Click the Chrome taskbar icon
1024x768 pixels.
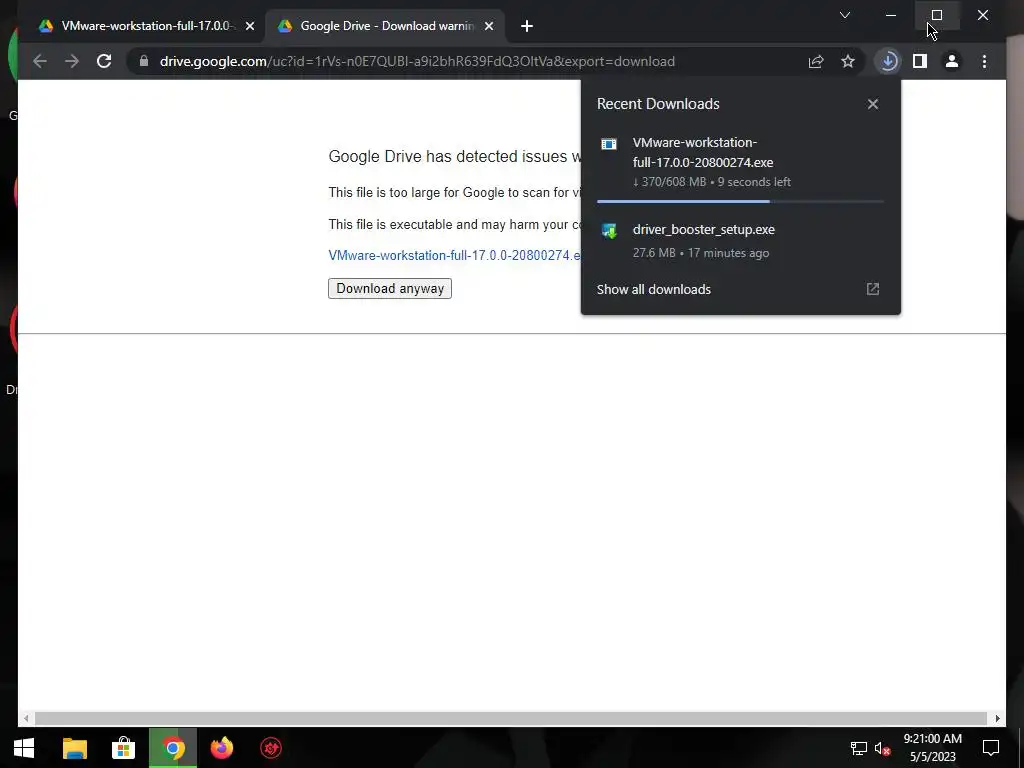(x=173, y=748)
